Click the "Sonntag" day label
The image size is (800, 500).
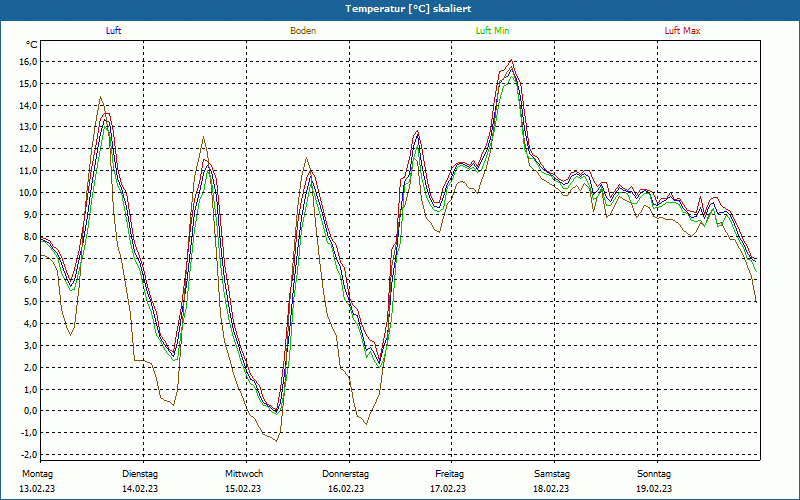click(x=654, y=474)
